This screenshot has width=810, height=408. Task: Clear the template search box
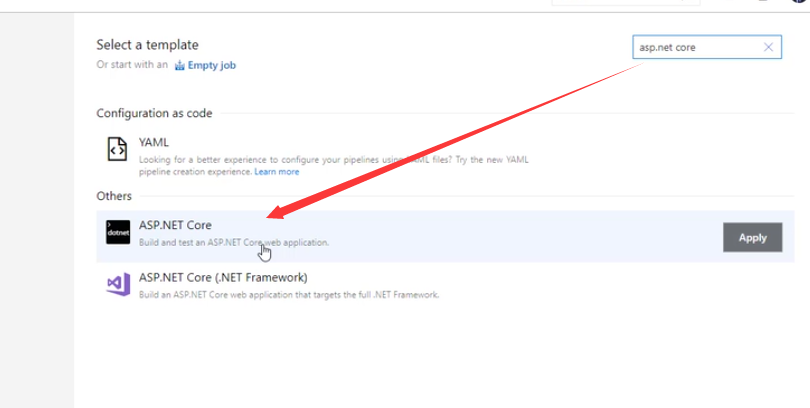click(768, 48)
